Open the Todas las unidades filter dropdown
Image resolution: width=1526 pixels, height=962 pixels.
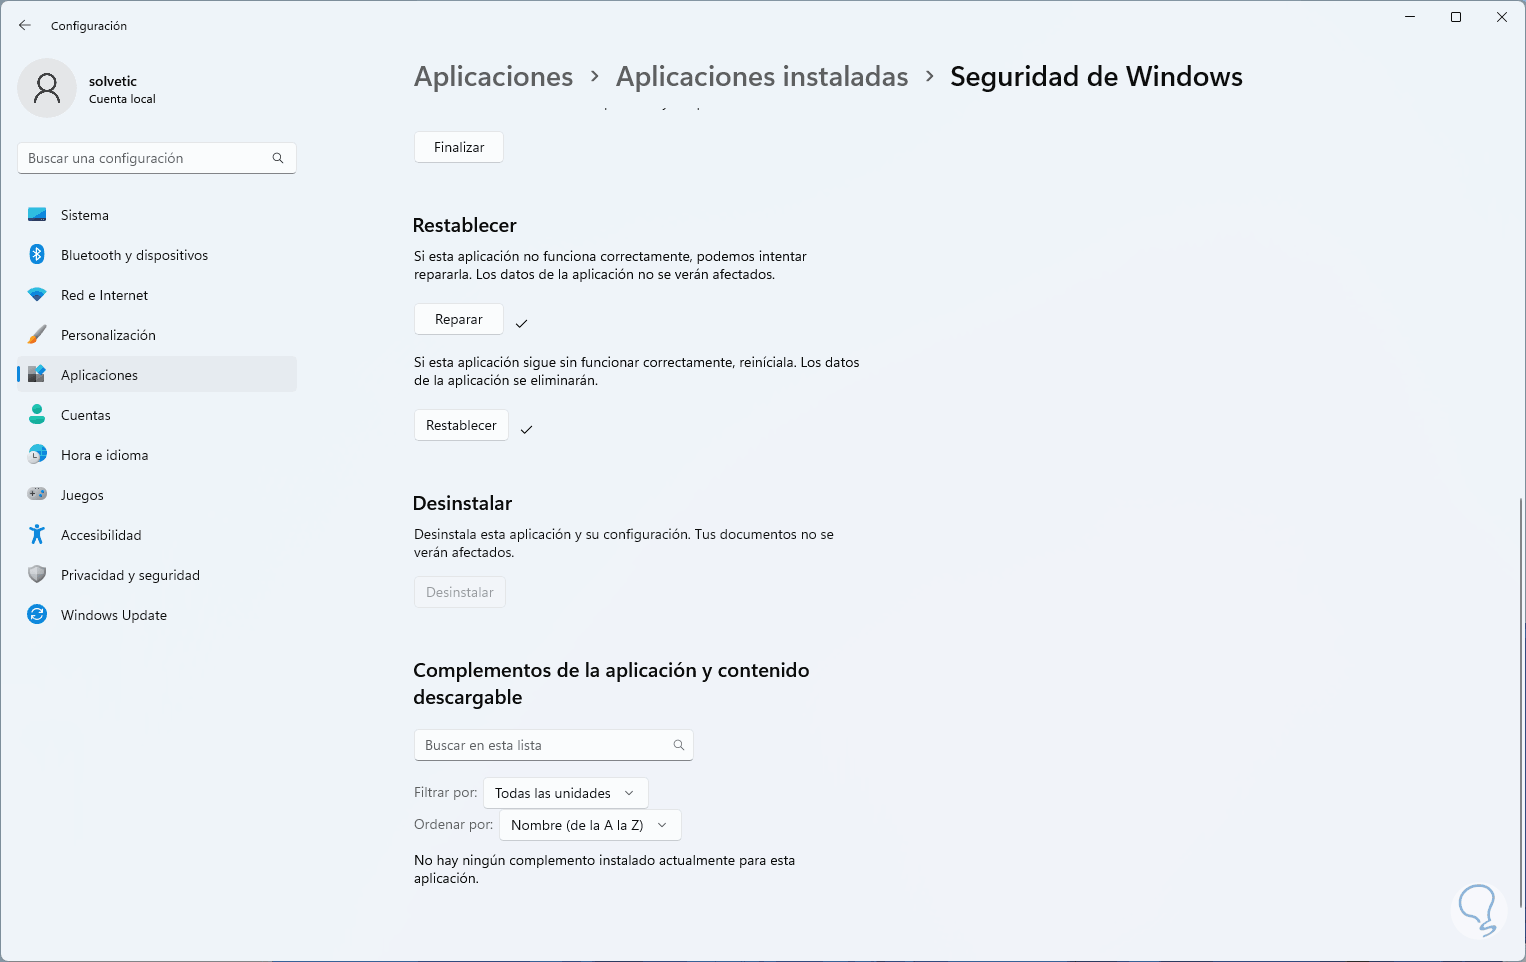tap(566, 793)
